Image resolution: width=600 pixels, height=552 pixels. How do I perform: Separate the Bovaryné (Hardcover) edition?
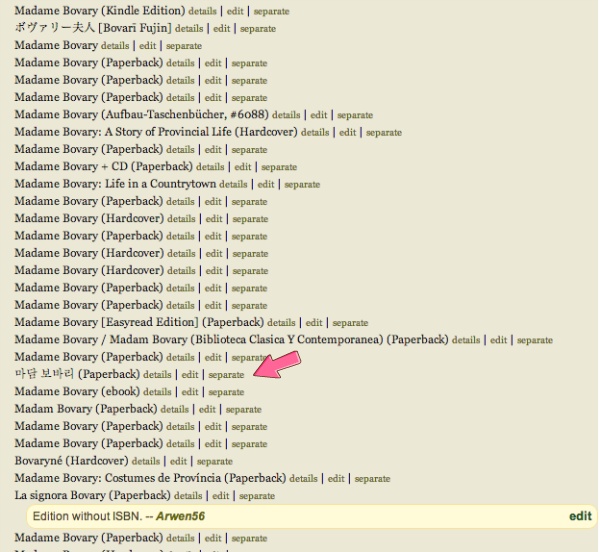[x=215, y=461]
